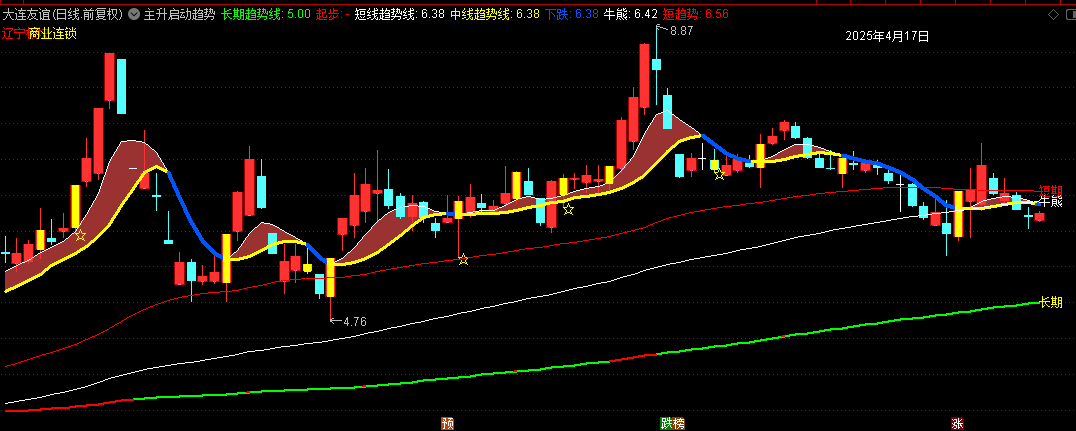Click the 起步: - legend entry
Viewport: 1076px width, 431px height.
[x=333, y=14]
